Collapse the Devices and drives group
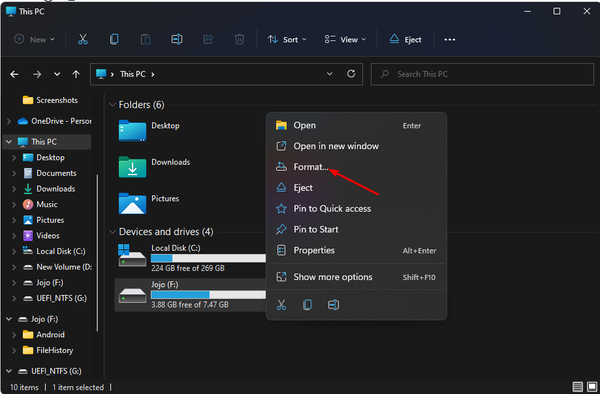 [x=112, y=231]
